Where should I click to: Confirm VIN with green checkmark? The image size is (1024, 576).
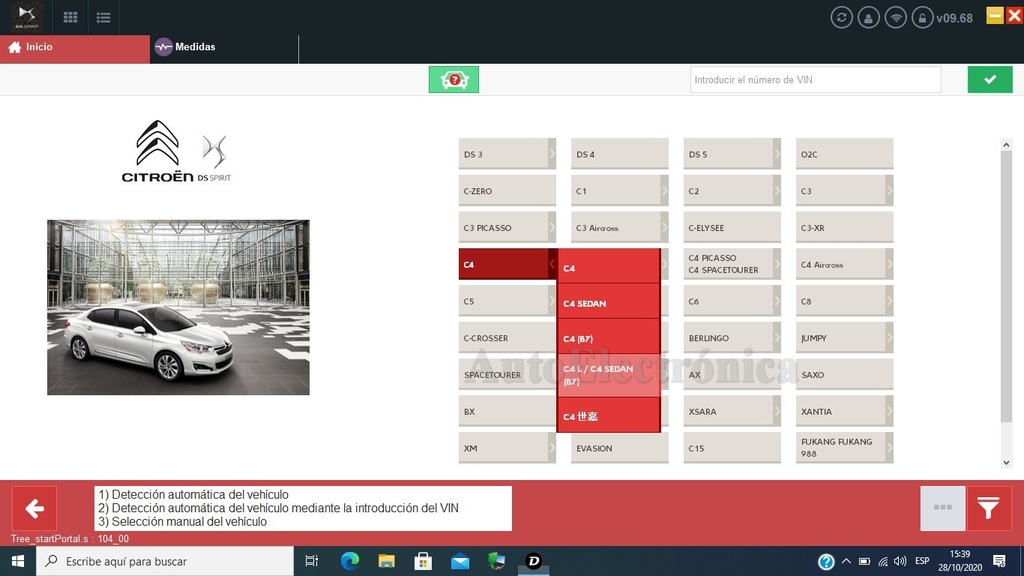(990, 80)
